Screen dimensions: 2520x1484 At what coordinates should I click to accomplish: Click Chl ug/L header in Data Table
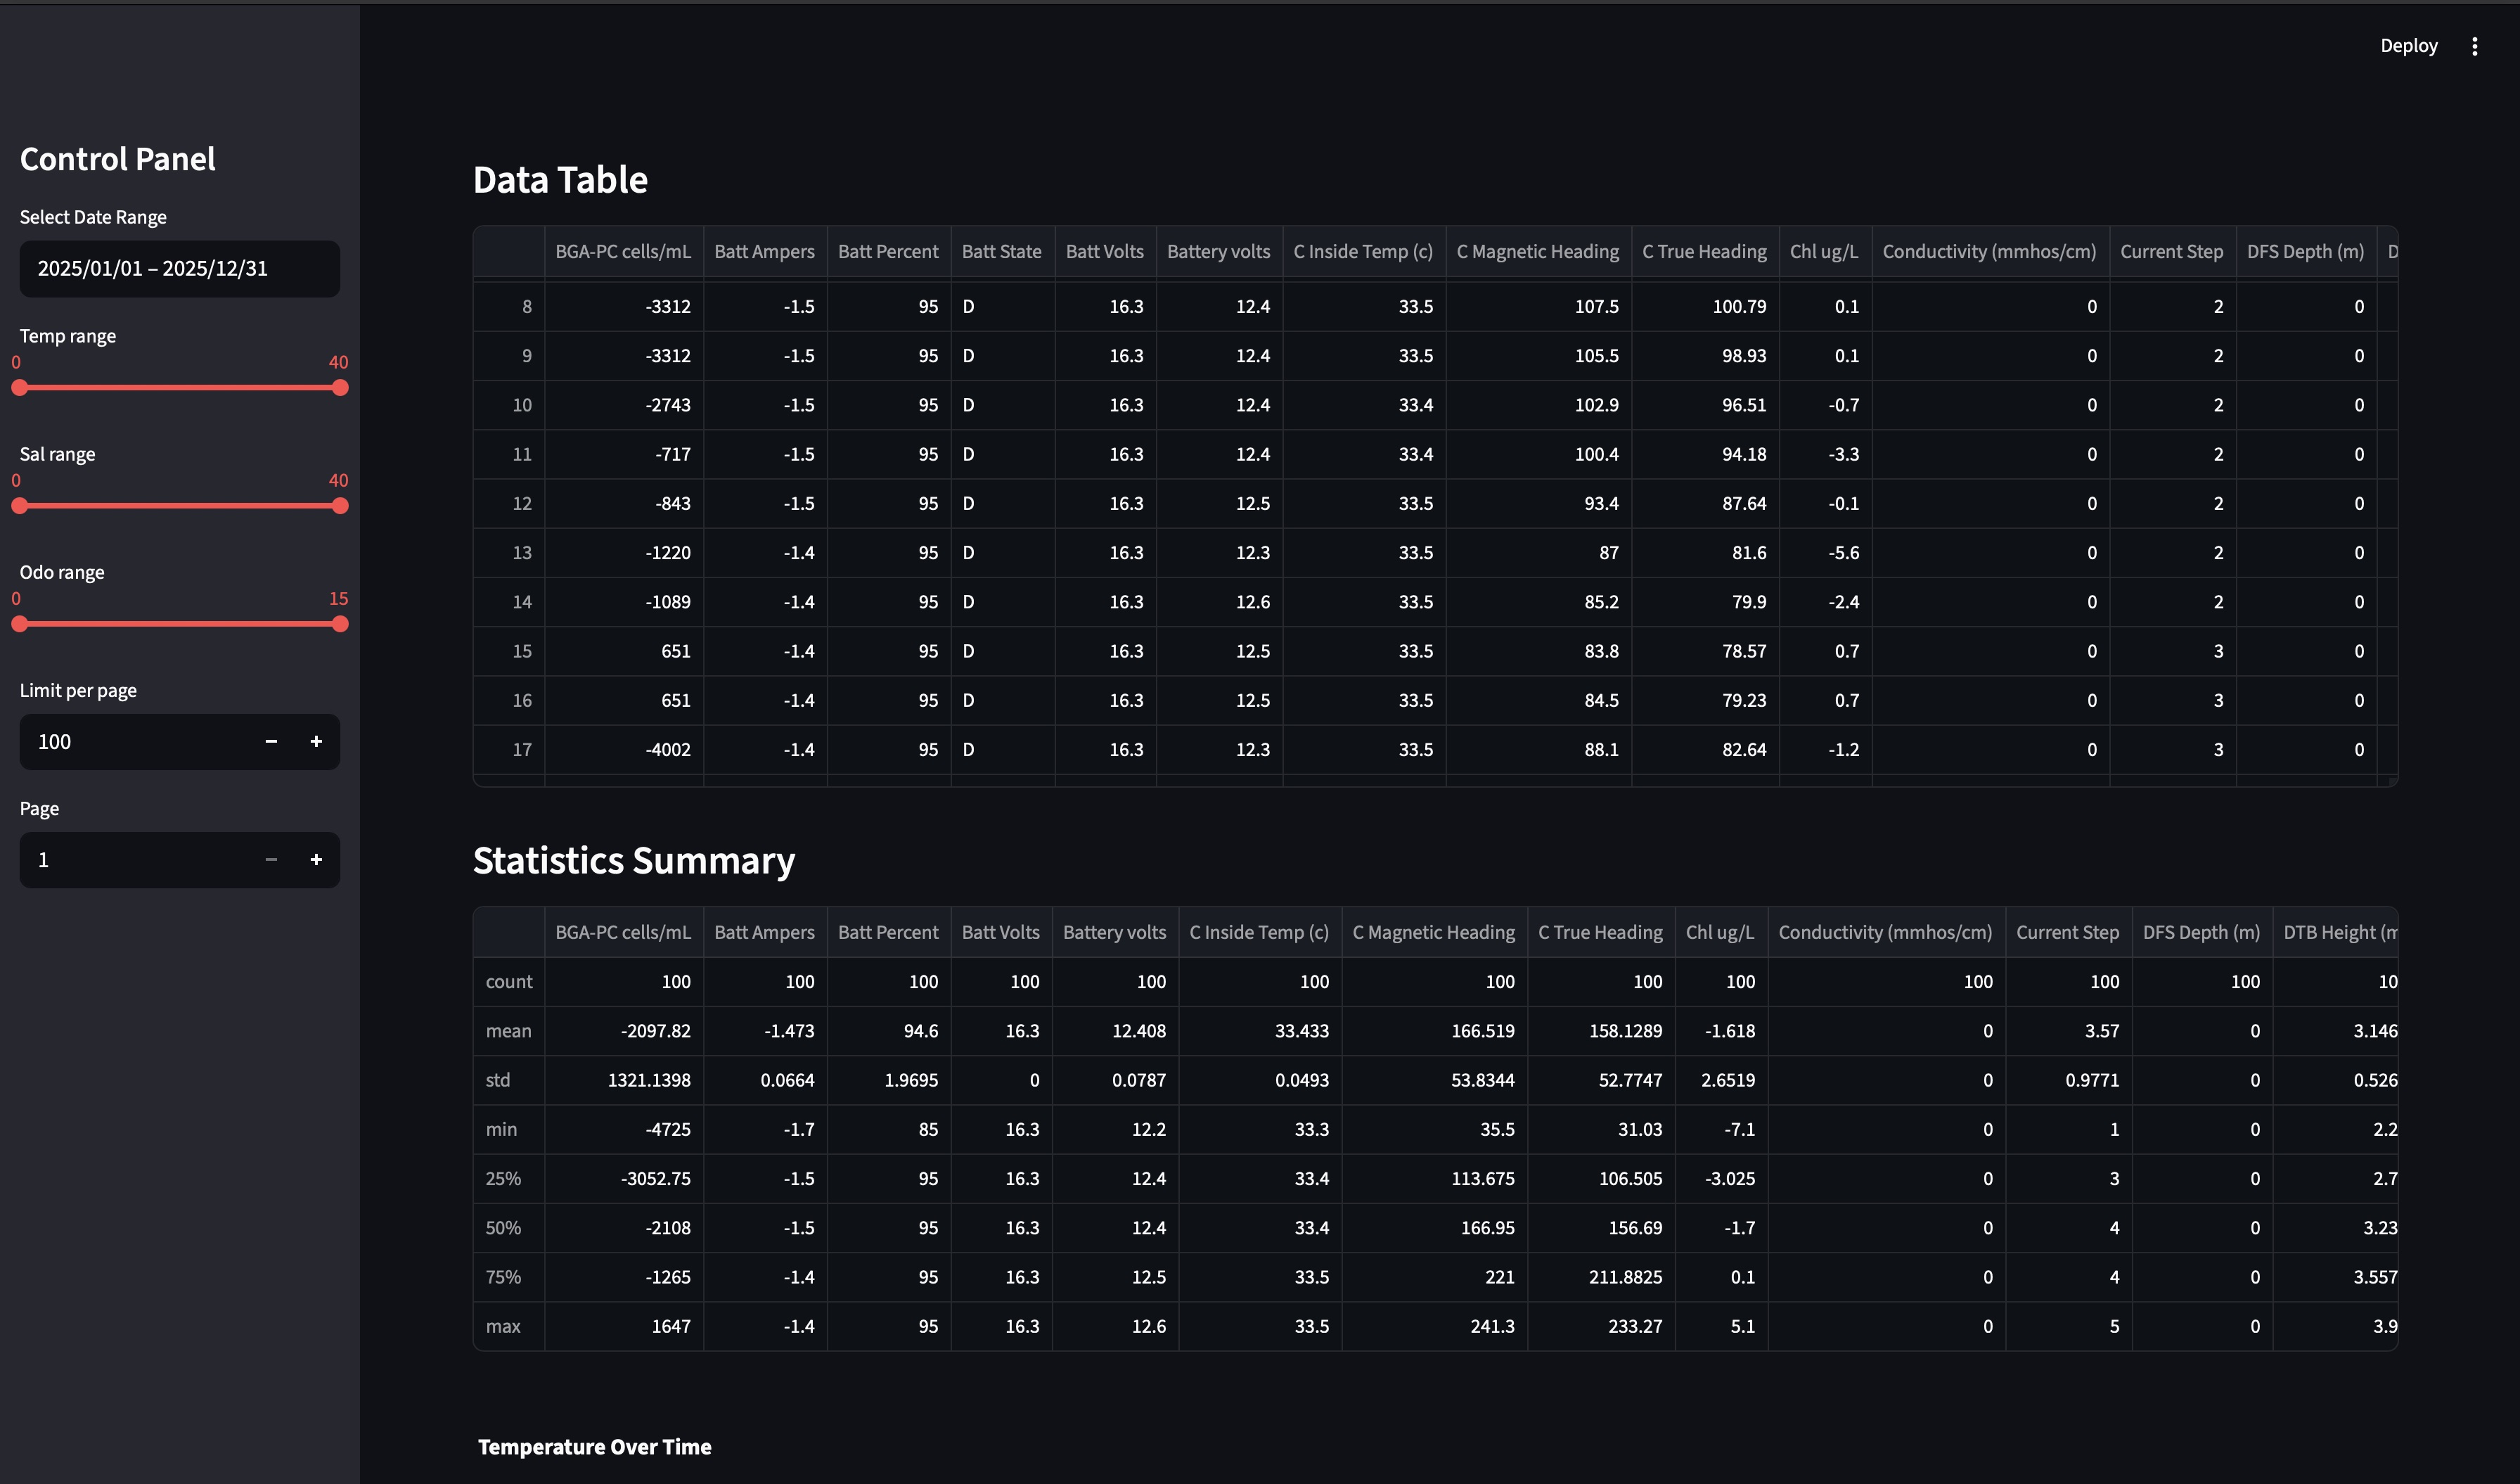point(1824,252)
